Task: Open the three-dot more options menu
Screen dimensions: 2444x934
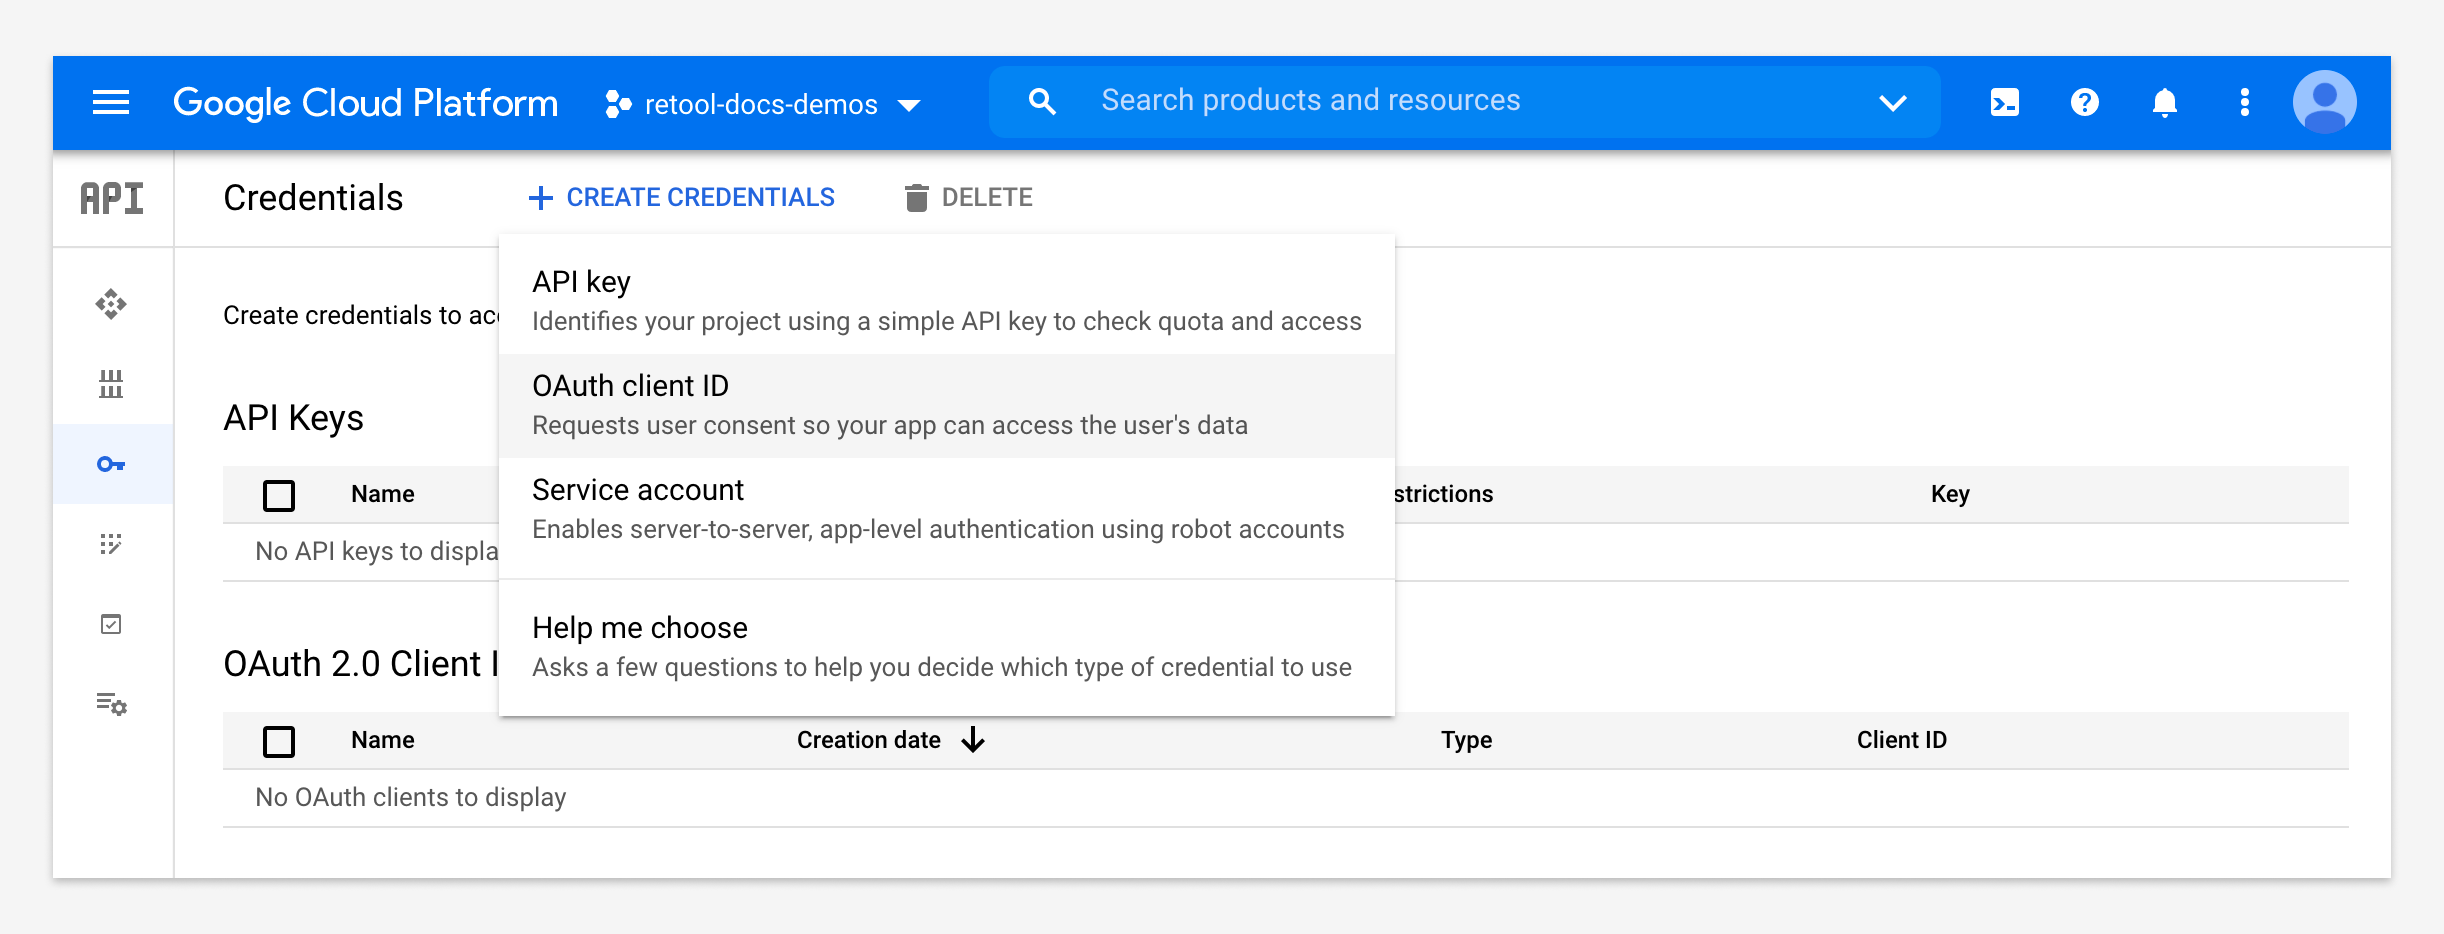Action: pos(2244,102)
